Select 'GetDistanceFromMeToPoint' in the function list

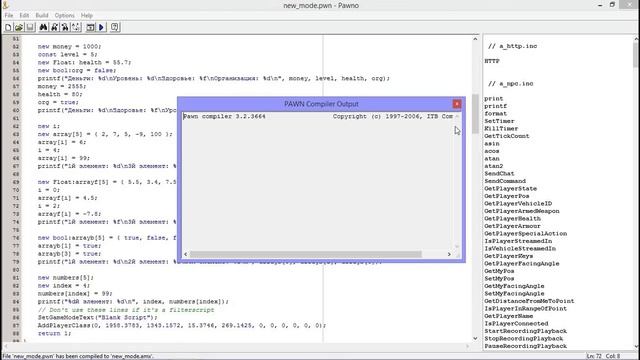529,301
